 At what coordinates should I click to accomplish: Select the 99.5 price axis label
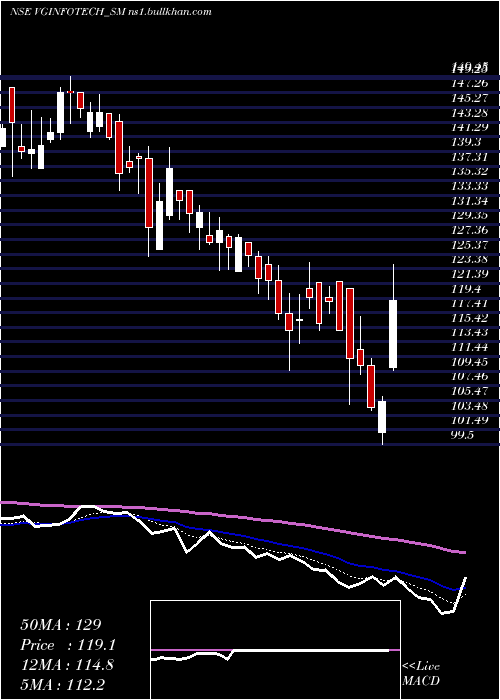point(462,435)
